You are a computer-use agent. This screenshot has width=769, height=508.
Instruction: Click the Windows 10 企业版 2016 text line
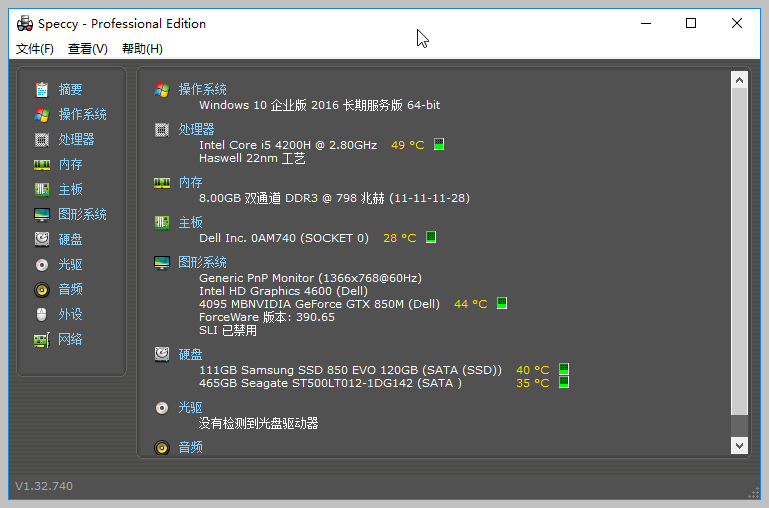pos(319,105)
